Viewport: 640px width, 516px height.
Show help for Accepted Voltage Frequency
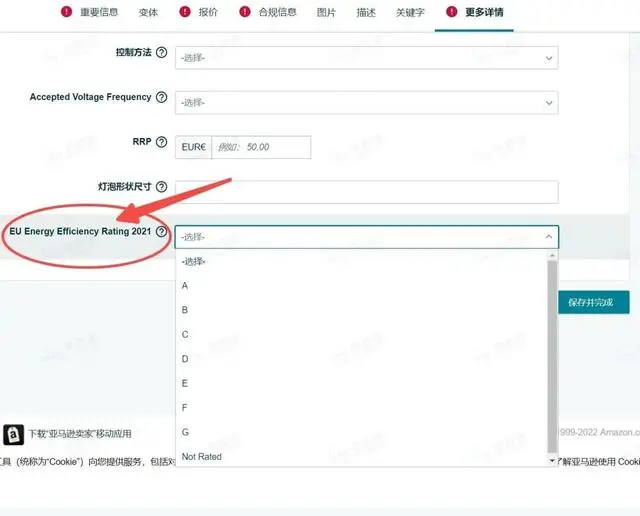pyautogui.click(x=162, y=97)
